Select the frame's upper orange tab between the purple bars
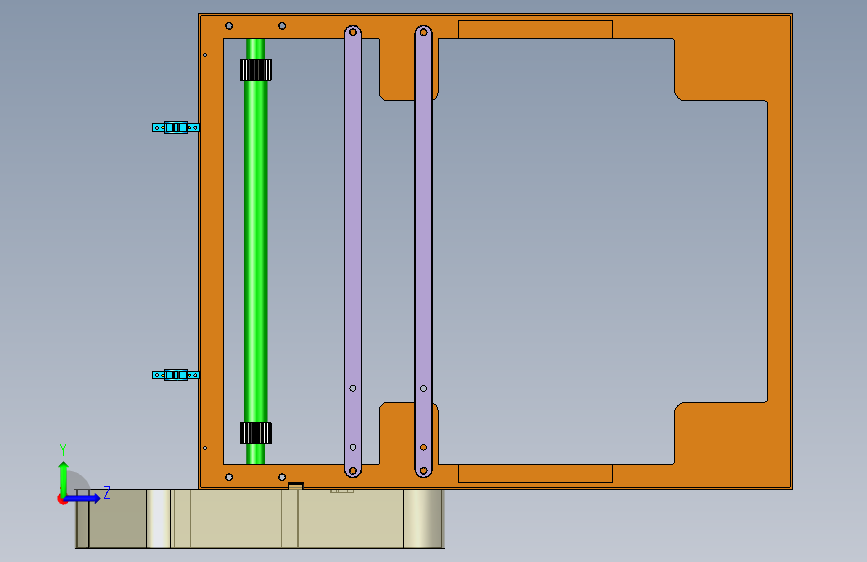 point(397,69)
